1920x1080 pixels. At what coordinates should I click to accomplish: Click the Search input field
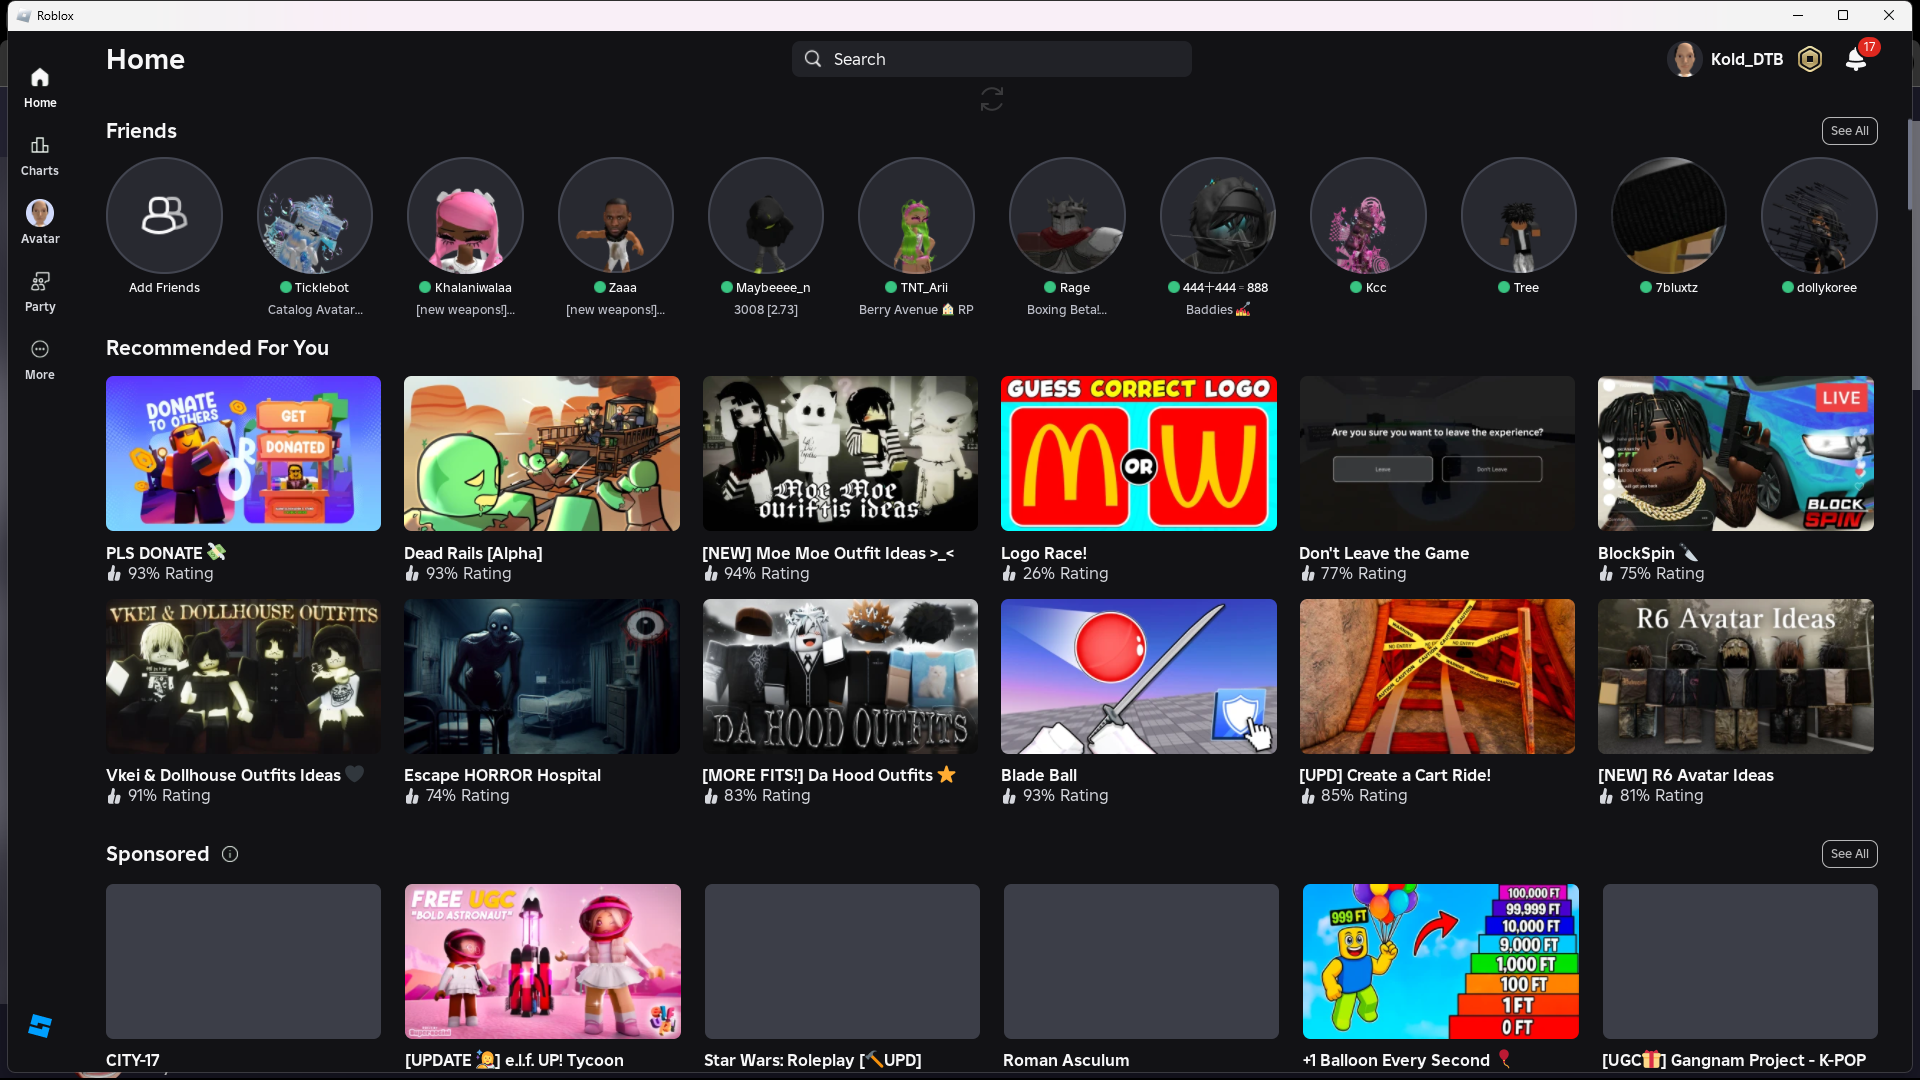(991, 60)
